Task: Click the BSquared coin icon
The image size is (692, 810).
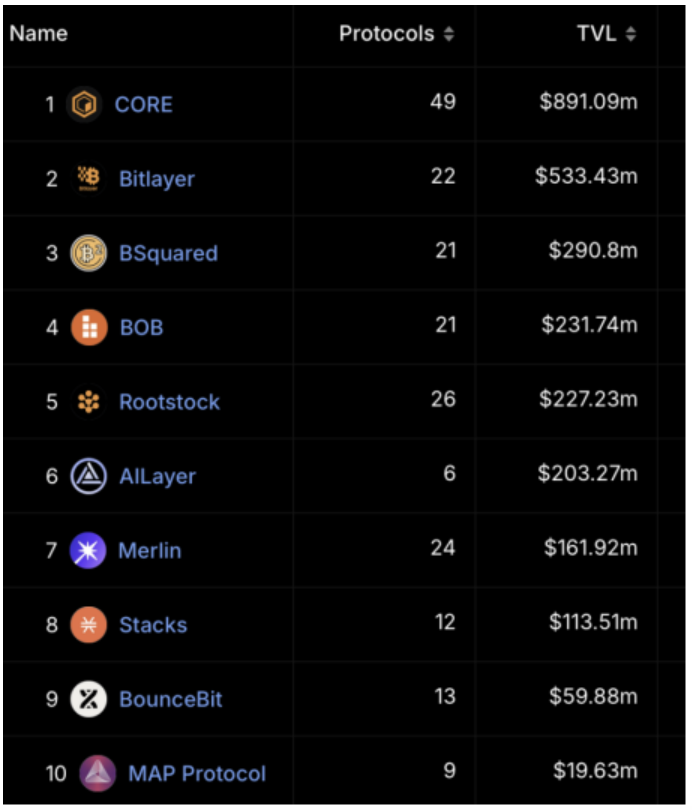Action: coord(88,253)
